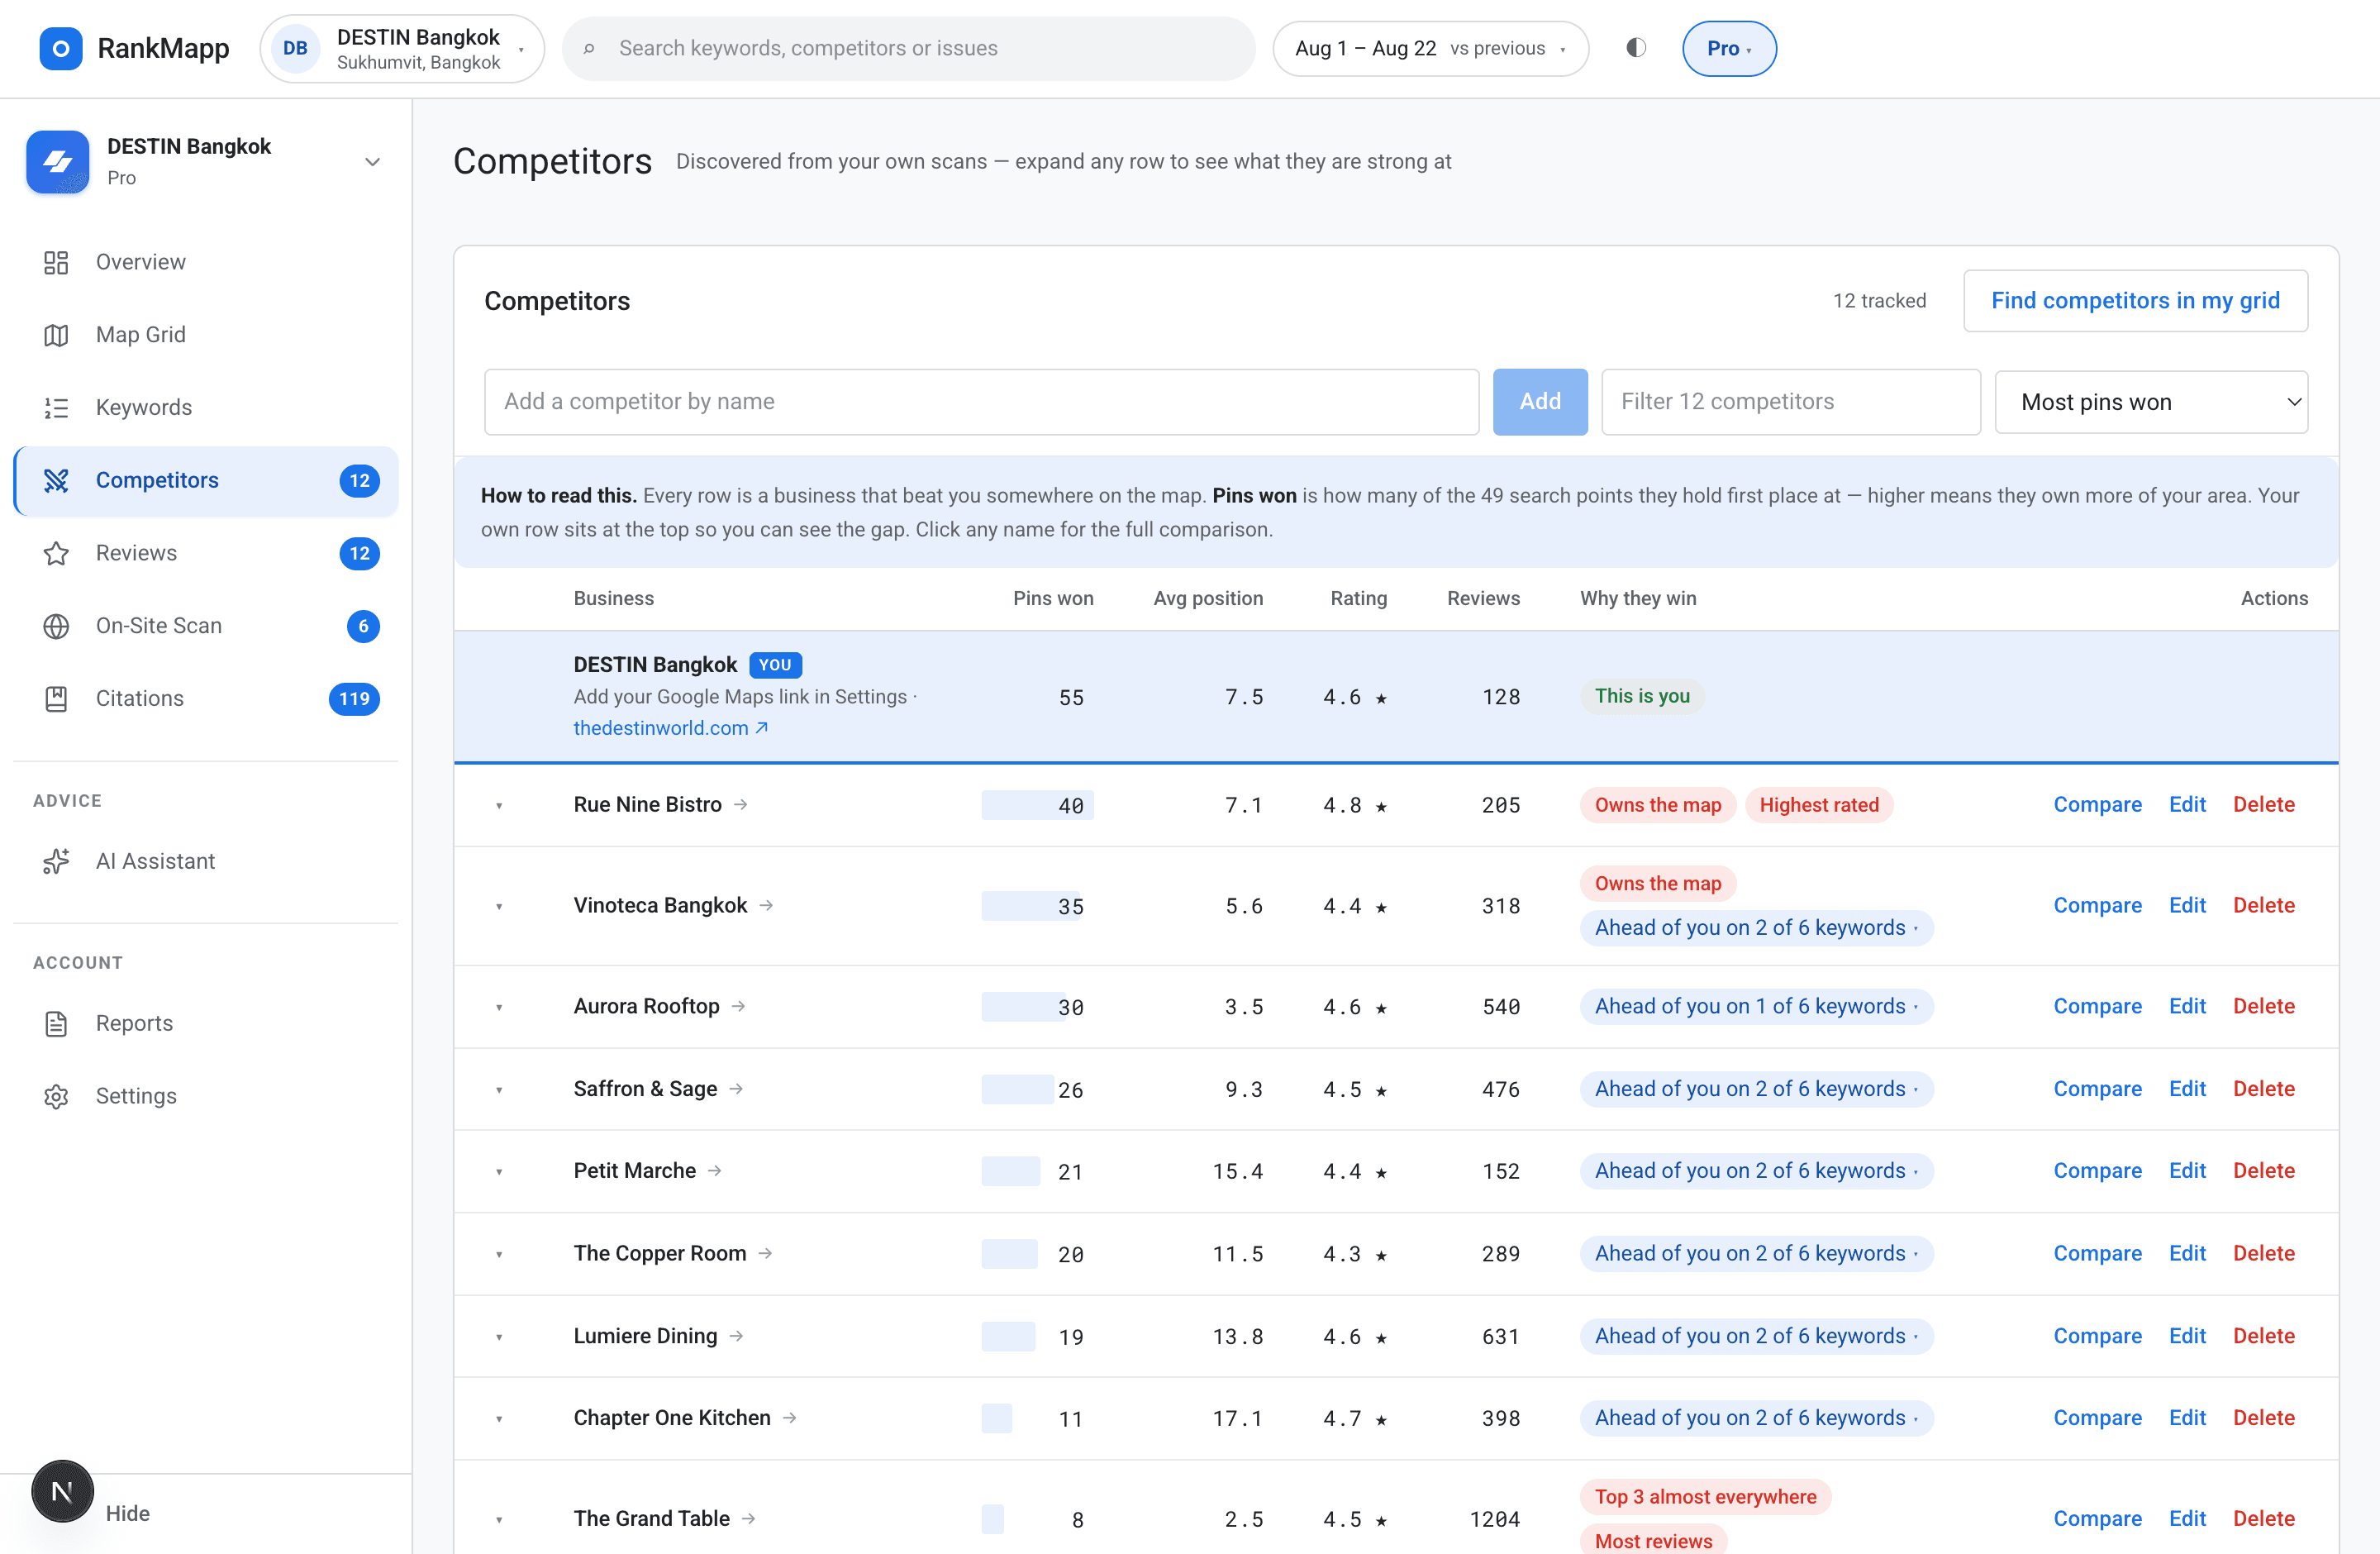Click the AI Assistant sparkle icon
2380x1554 pixels.
(x=56, y=861)
